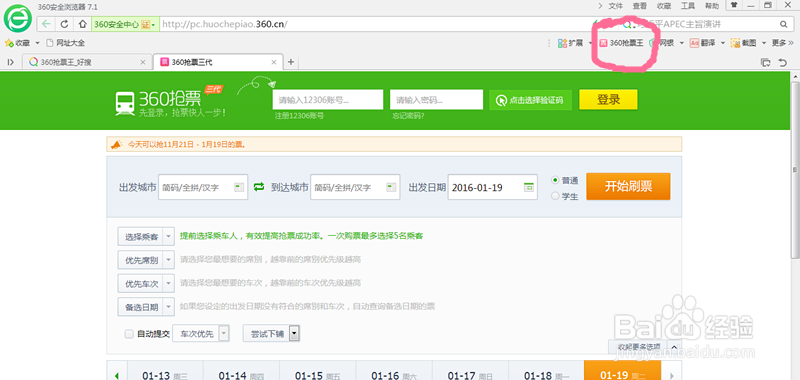Open the 帮助 menu
Screen dimensions: 800x380
(x=712, y=6)
